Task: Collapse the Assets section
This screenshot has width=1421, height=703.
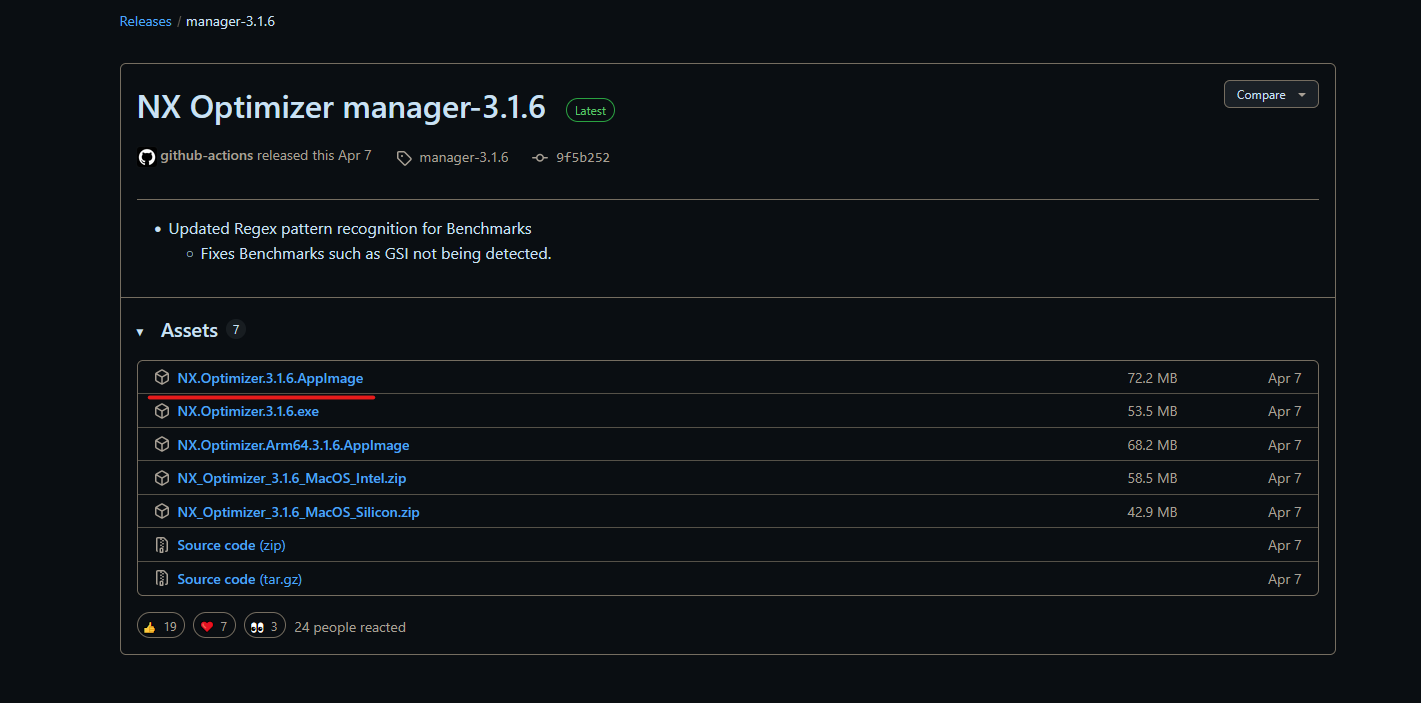Action: coord(141,331)
